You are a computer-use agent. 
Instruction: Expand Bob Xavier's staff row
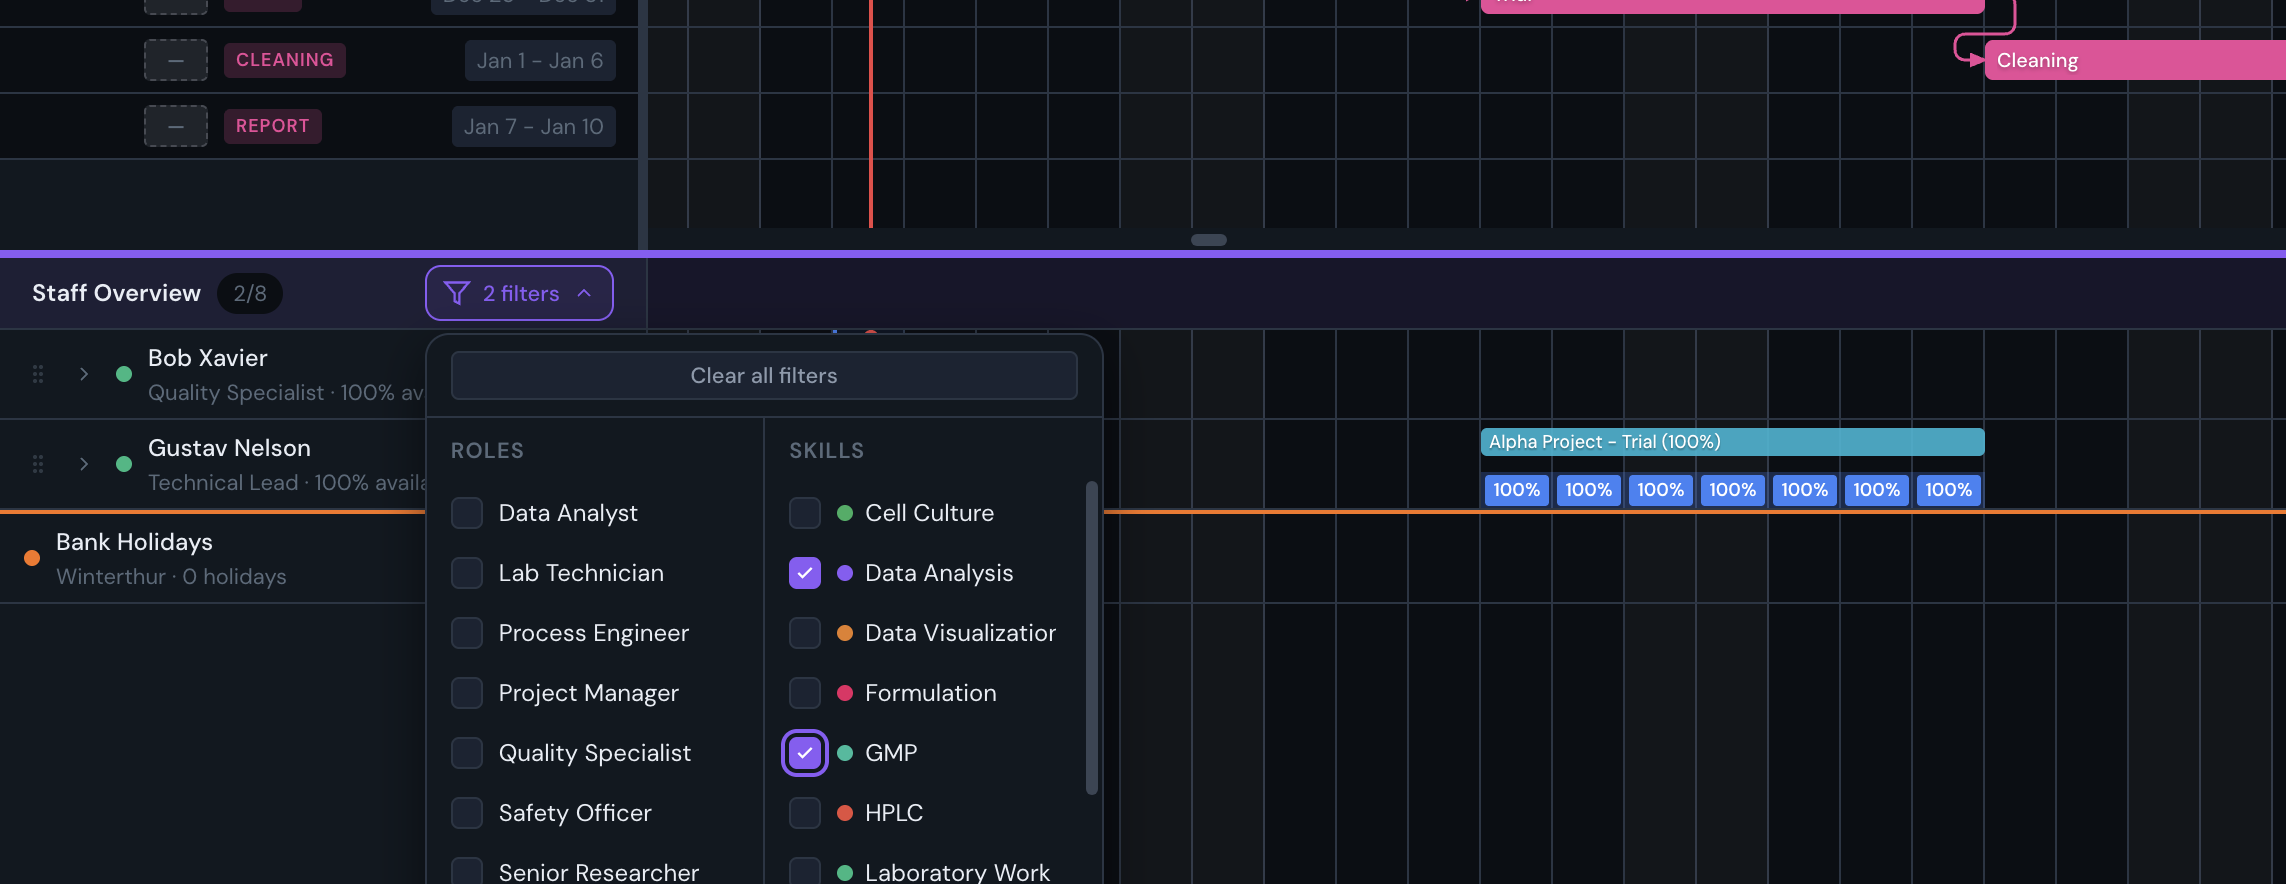click(84, 374)
